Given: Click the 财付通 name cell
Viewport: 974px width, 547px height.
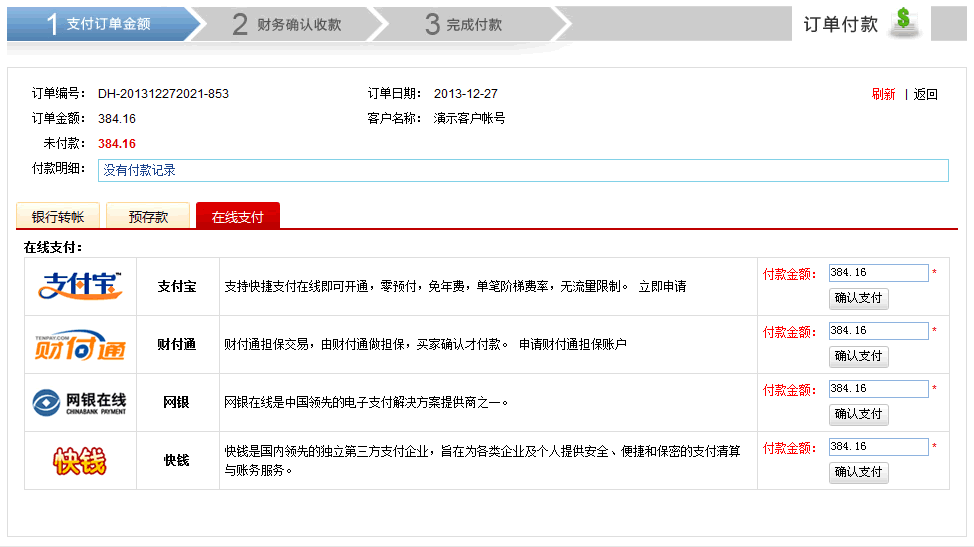Looking at the screenshot, I should pyautogui.click(x=177, y=344).
